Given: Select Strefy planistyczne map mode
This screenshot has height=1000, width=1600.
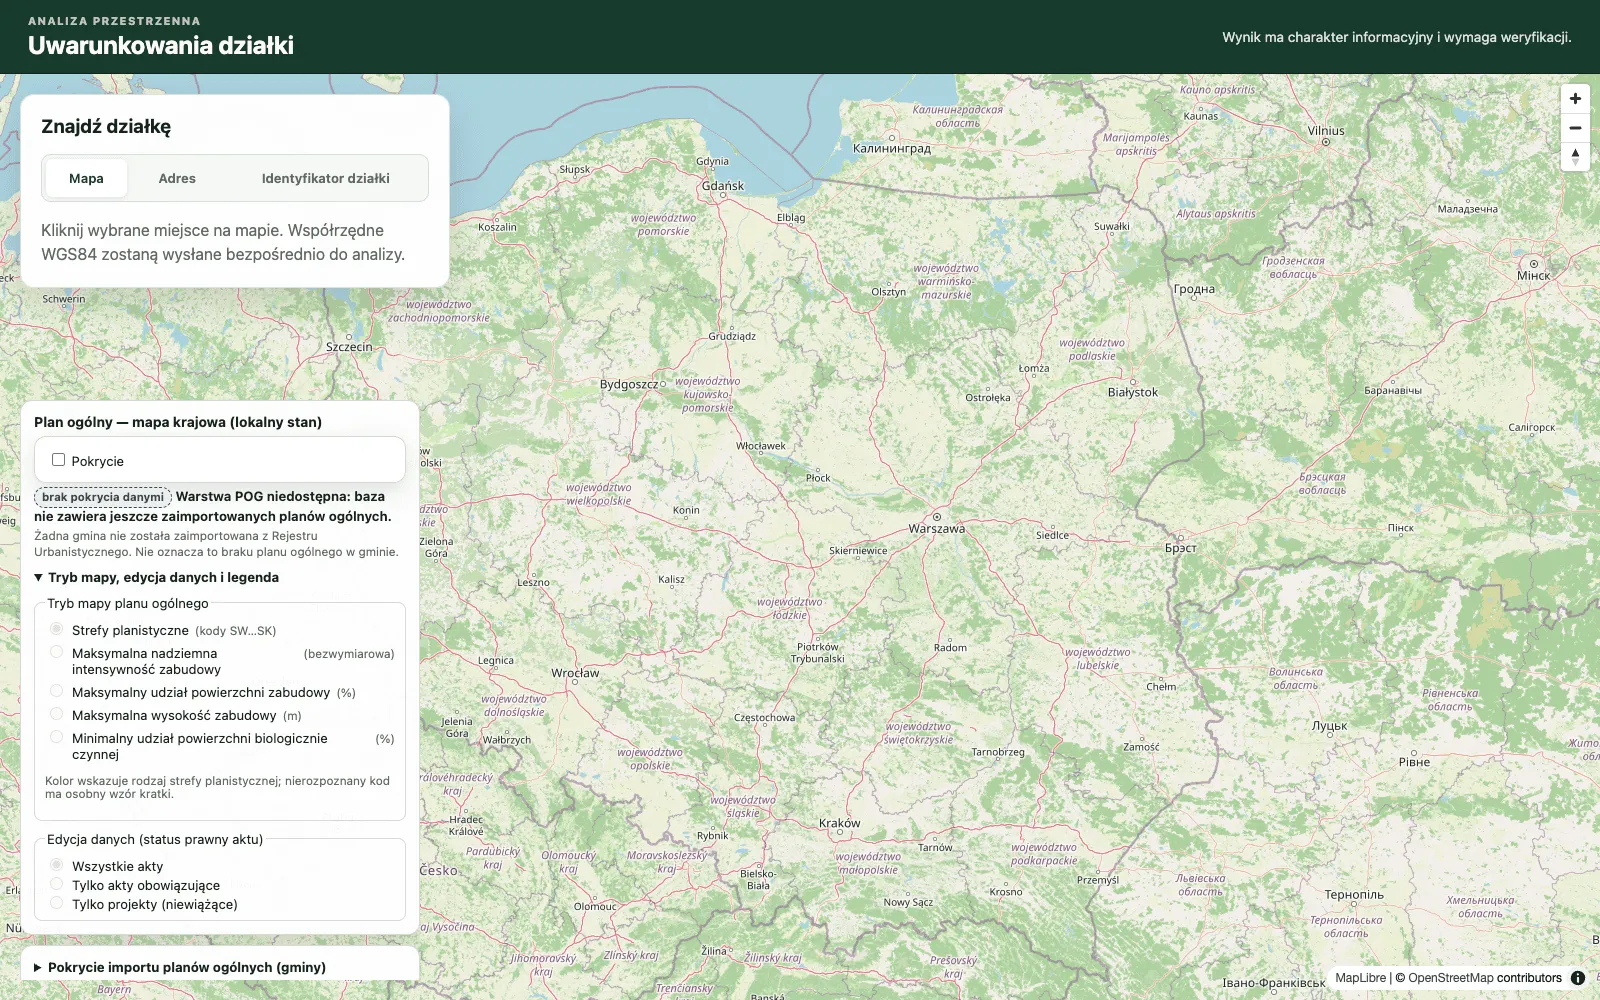Looking at the screenshot, I should 57,629.
